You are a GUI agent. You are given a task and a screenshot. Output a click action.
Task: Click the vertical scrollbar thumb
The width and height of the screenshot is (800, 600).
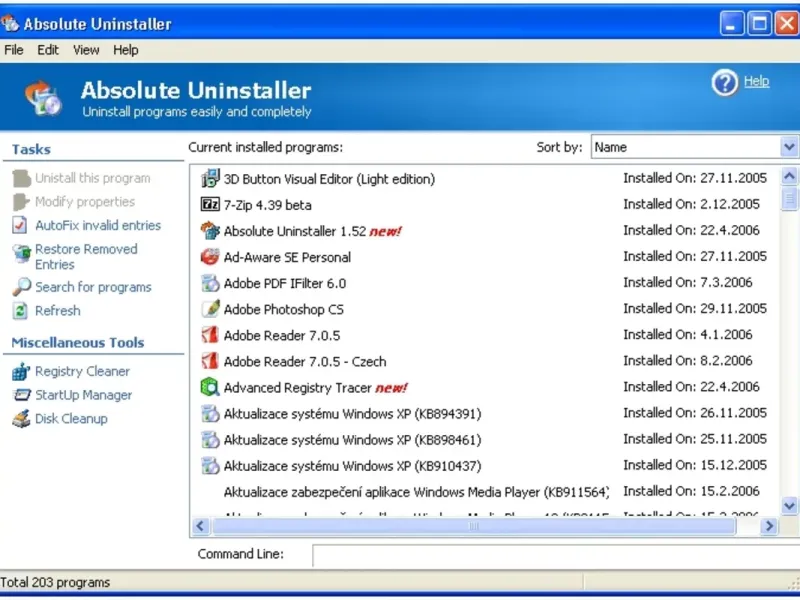(x=789, y=198)
